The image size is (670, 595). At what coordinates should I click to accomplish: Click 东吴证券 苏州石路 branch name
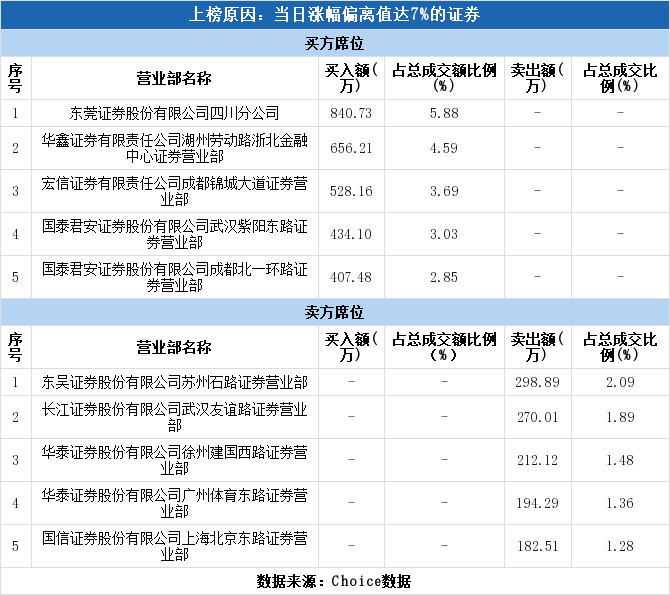(174, 382)
